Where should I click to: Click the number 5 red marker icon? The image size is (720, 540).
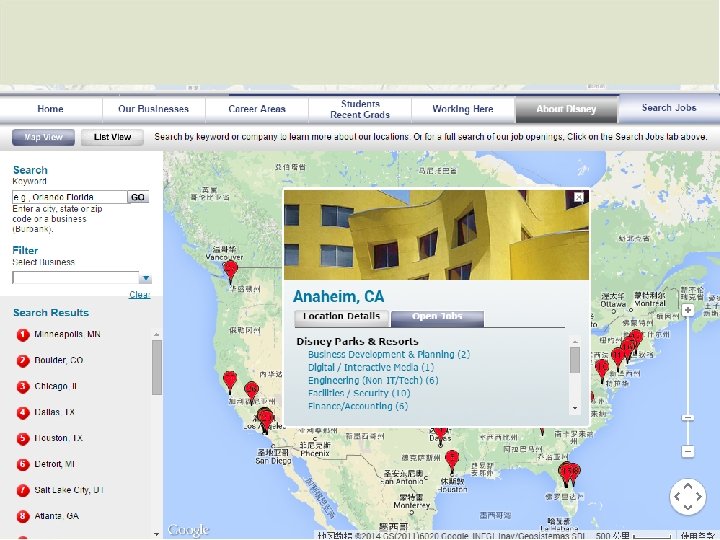(x=23, y=439)
